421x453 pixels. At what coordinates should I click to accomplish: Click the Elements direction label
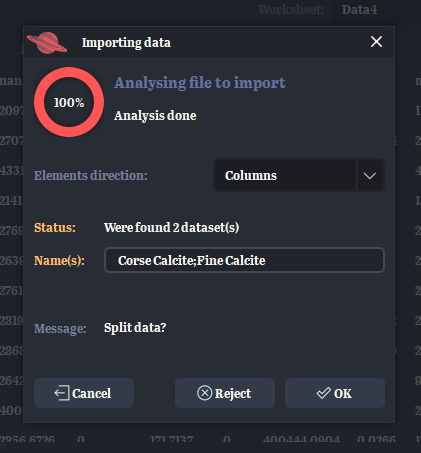(91, 175)
